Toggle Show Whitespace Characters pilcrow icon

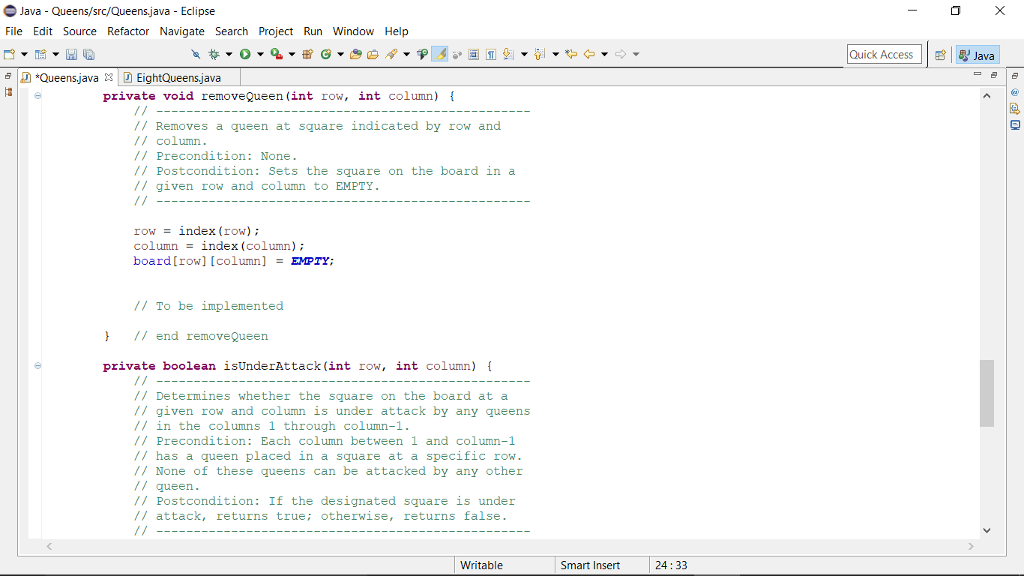point(491,54)
